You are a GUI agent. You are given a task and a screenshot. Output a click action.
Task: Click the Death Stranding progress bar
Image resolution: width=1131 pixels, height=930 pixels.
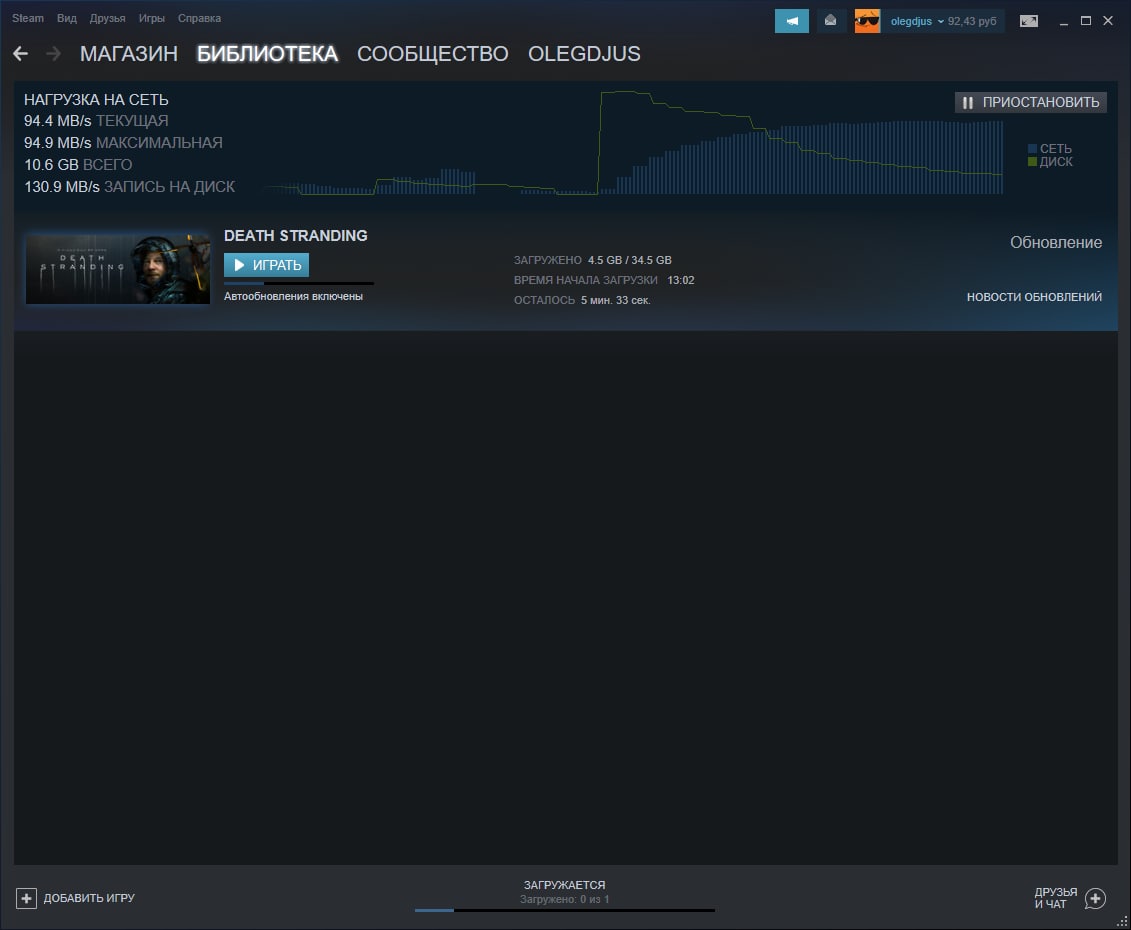pyautogui.click(x=299, y=284)
